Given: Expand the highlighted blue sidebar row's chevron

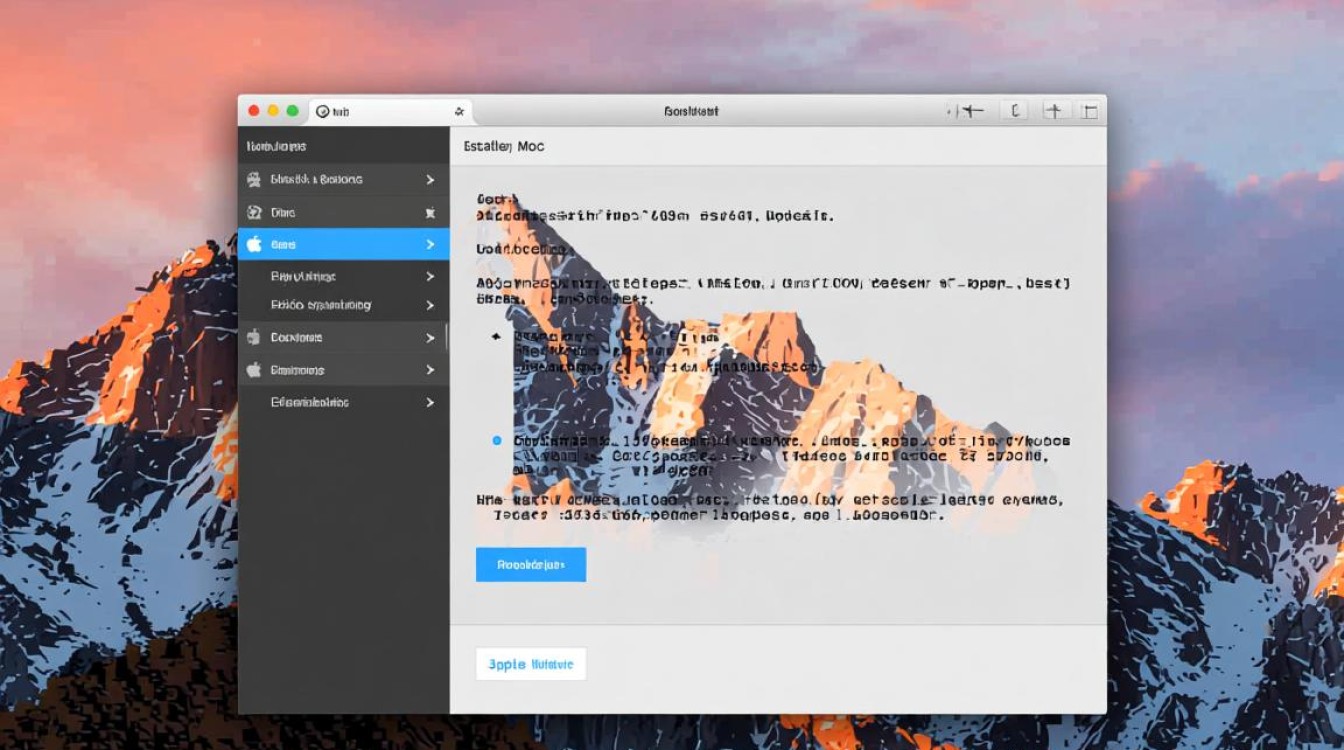Looking at the screenshot, I should point(430,244).
